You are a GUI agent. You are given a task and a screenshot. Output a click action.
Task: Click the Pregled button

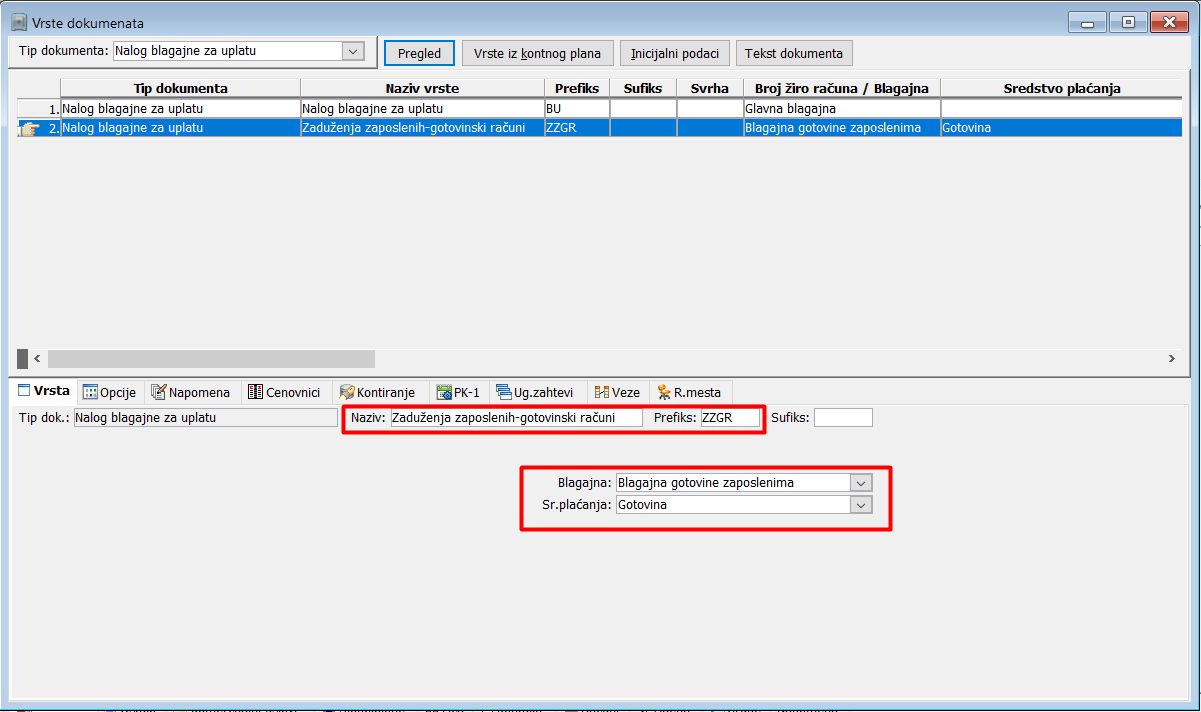(x=419, y=53)
